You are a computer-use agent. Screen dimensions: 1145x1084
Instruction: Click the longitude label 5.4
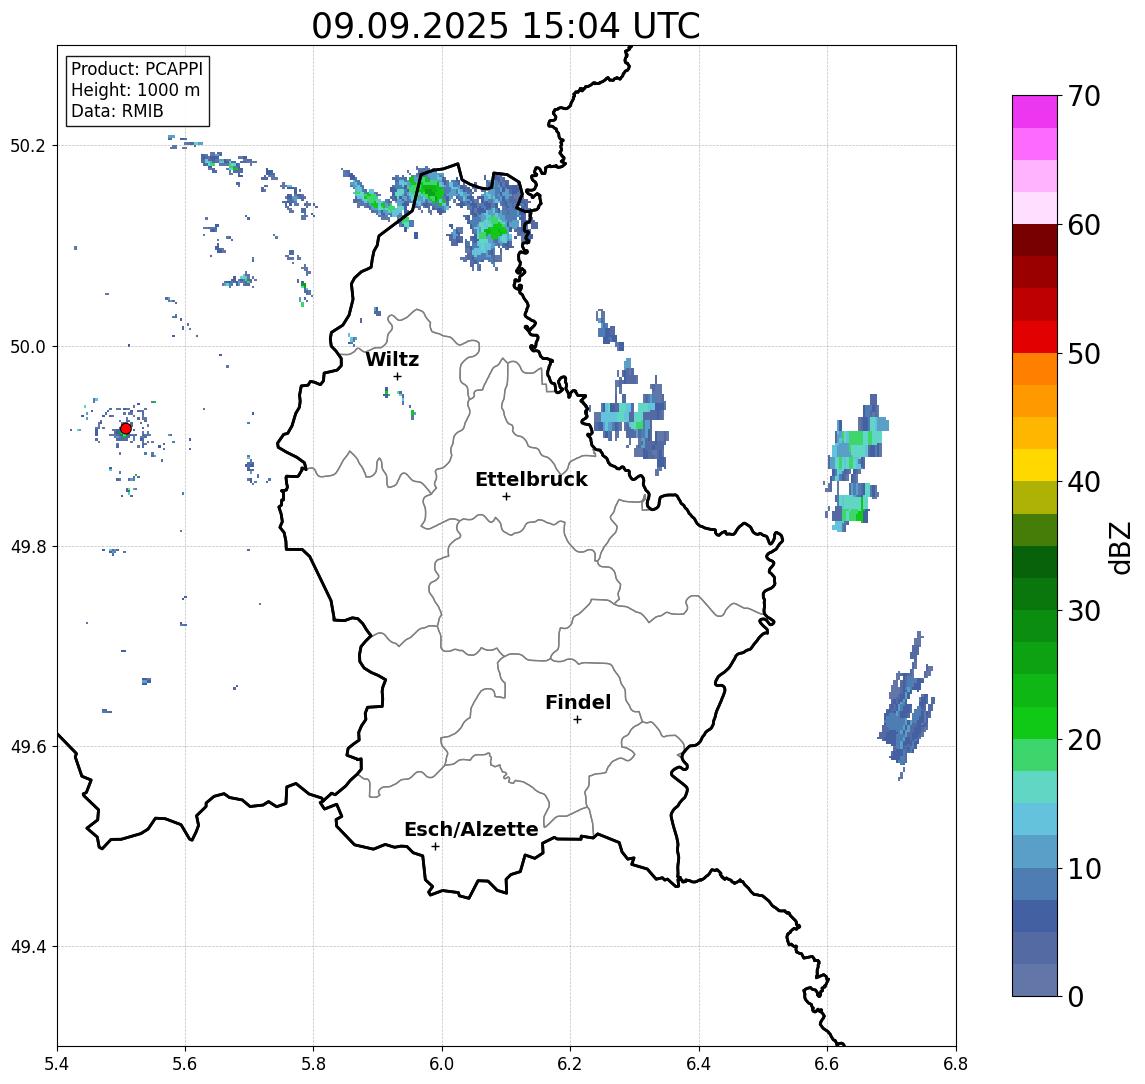[57, 1064]
